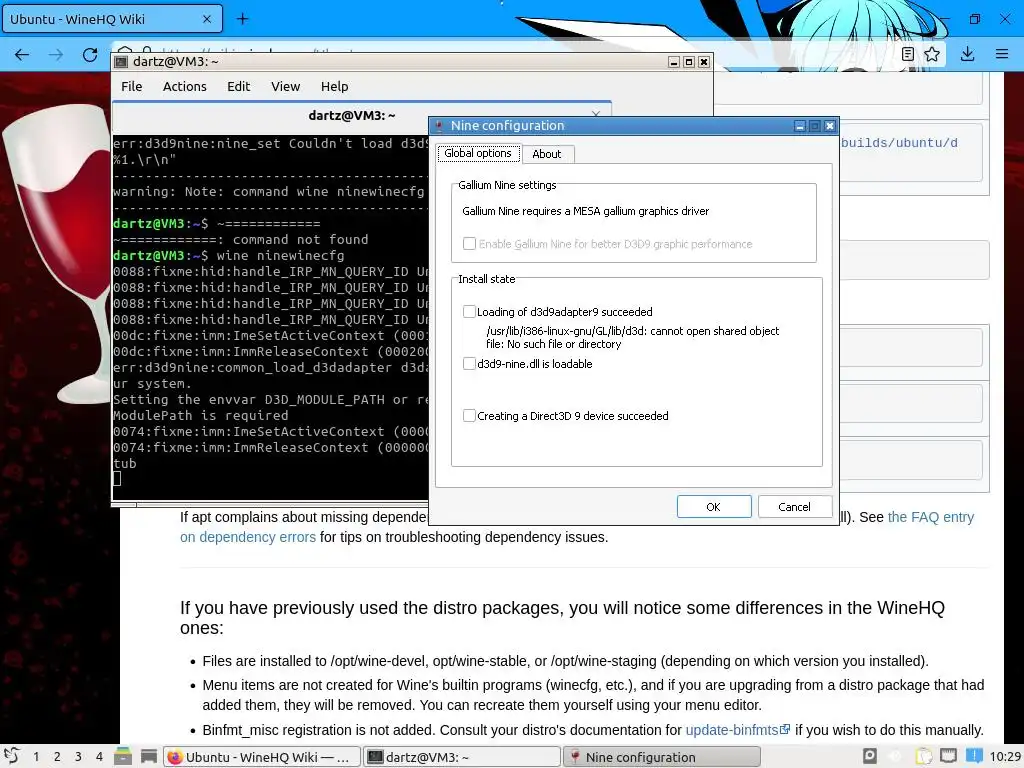Close the dartz@VM3 terminal window
This screenshot has width=1024, height=768.
[x=704, y=61]
